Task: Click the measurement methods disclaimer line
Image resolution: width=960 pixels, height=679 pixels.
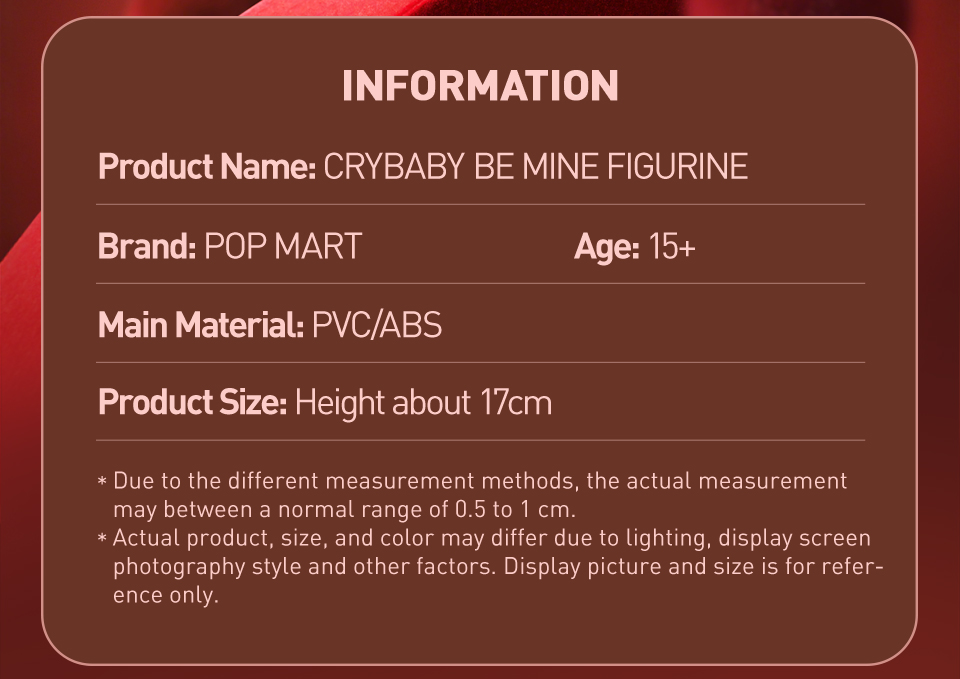Action: click(480, 481)
